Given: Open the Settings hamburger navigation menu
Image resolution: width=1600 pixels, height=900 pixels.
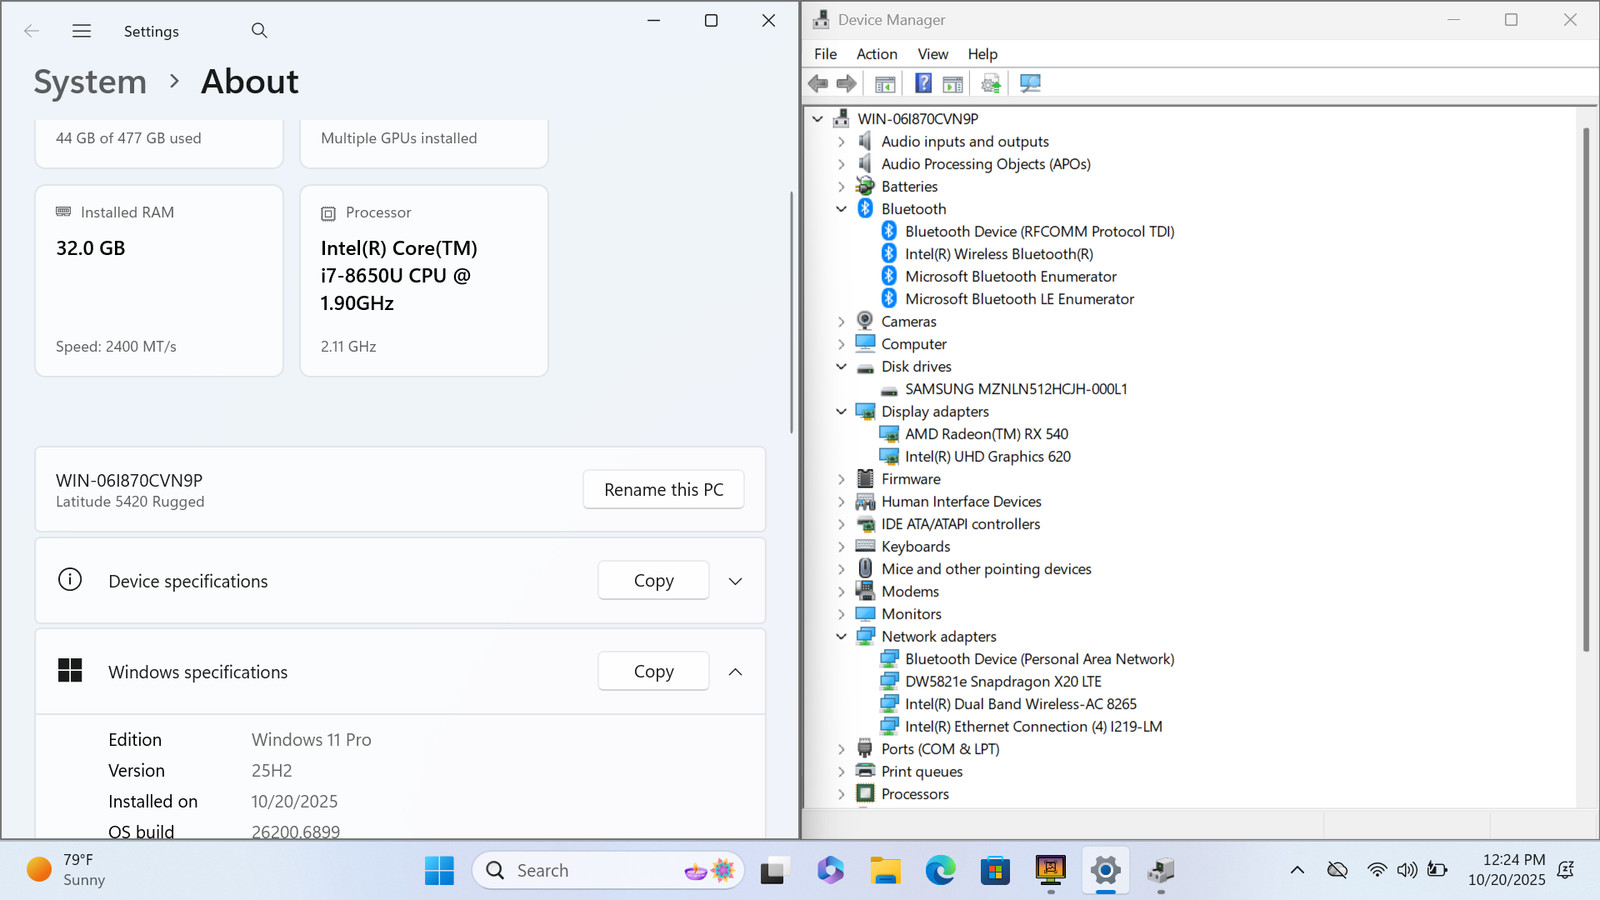Looking at the screenshot, I should tap(82, 31).
